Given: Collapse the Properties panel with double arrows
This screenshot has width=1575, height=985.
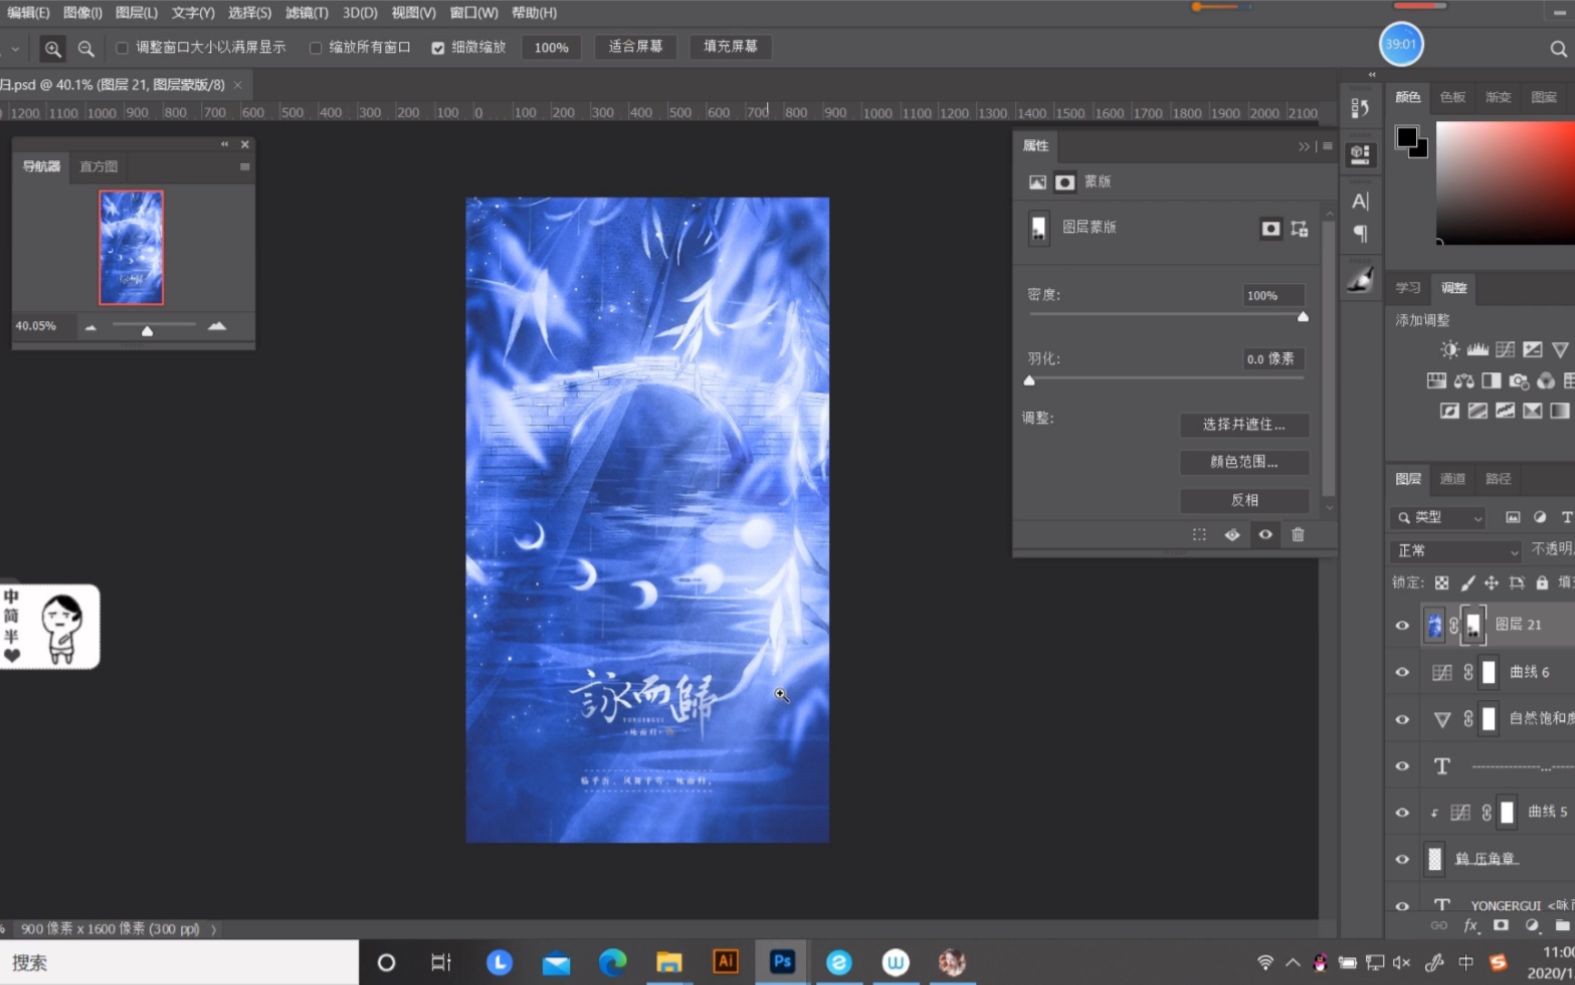Looking at the screenshot, I should (1304, 146).
